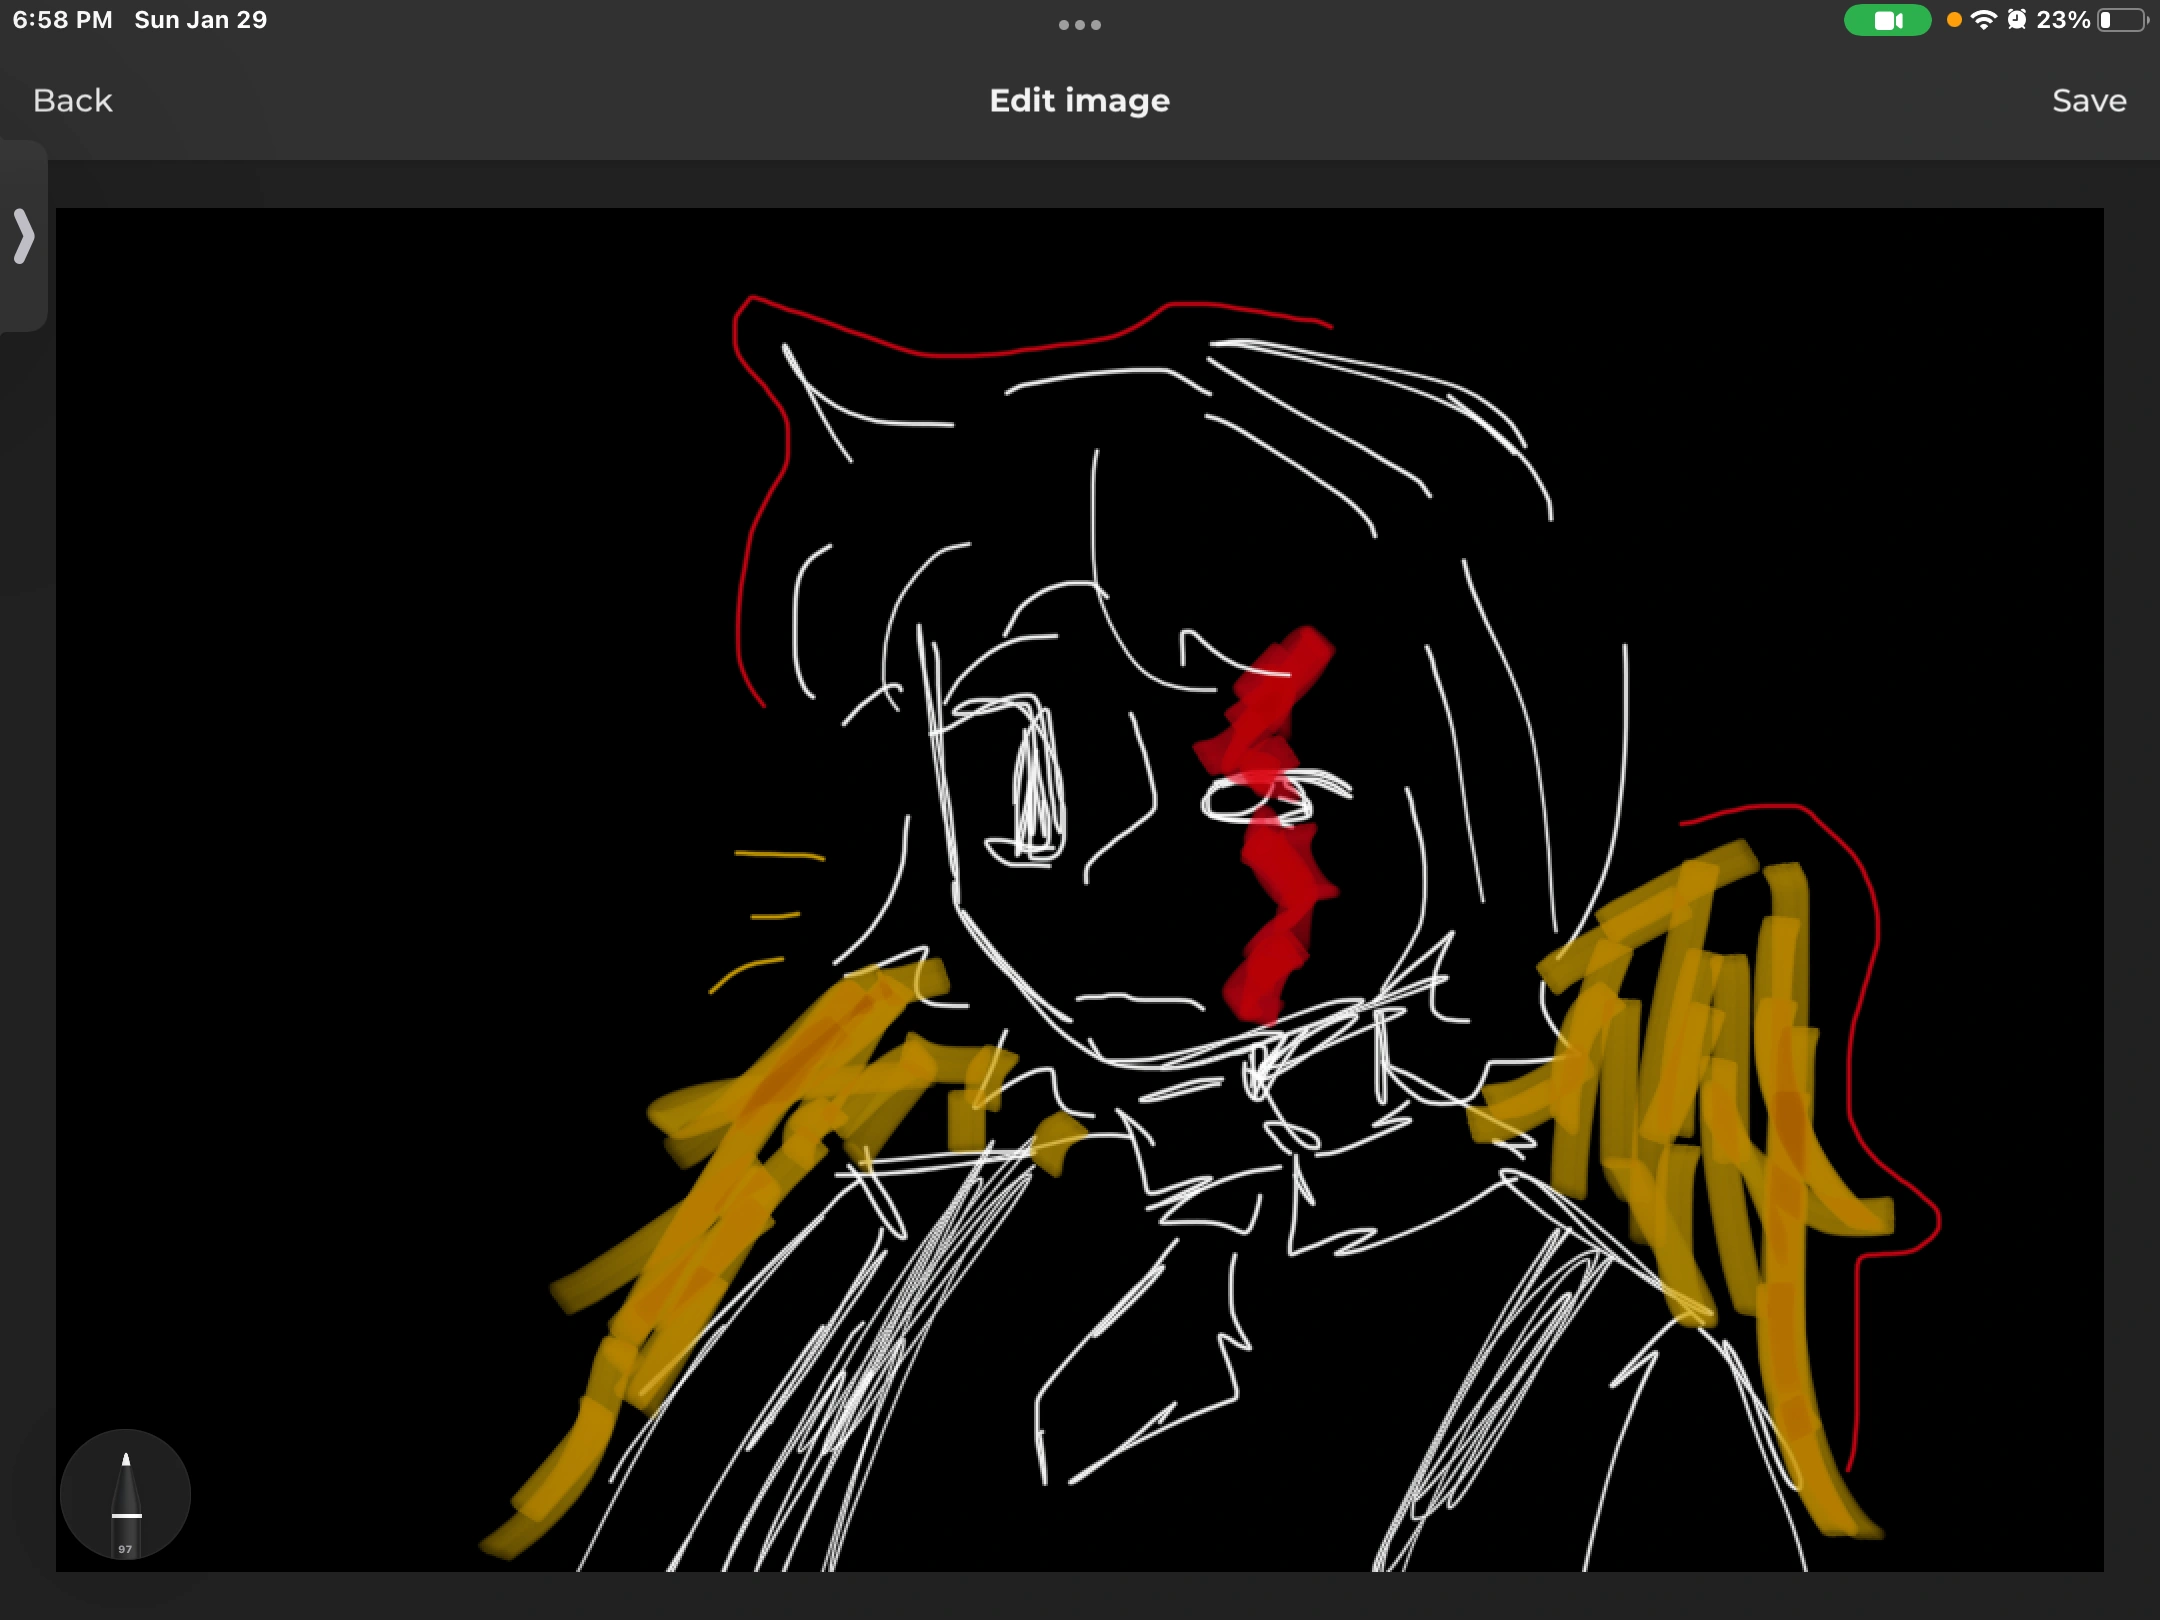
Task: Save the edited image
Action: pos(2089,99)
